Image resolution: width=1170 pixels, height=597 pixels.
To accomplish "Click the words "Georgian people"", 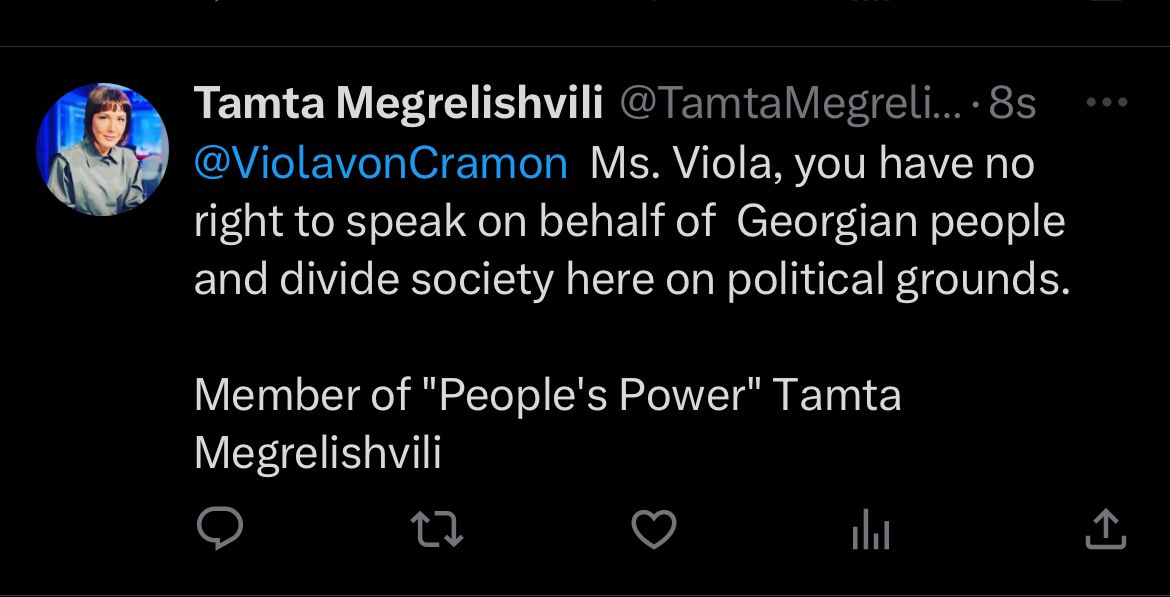I will coord(901,222).
